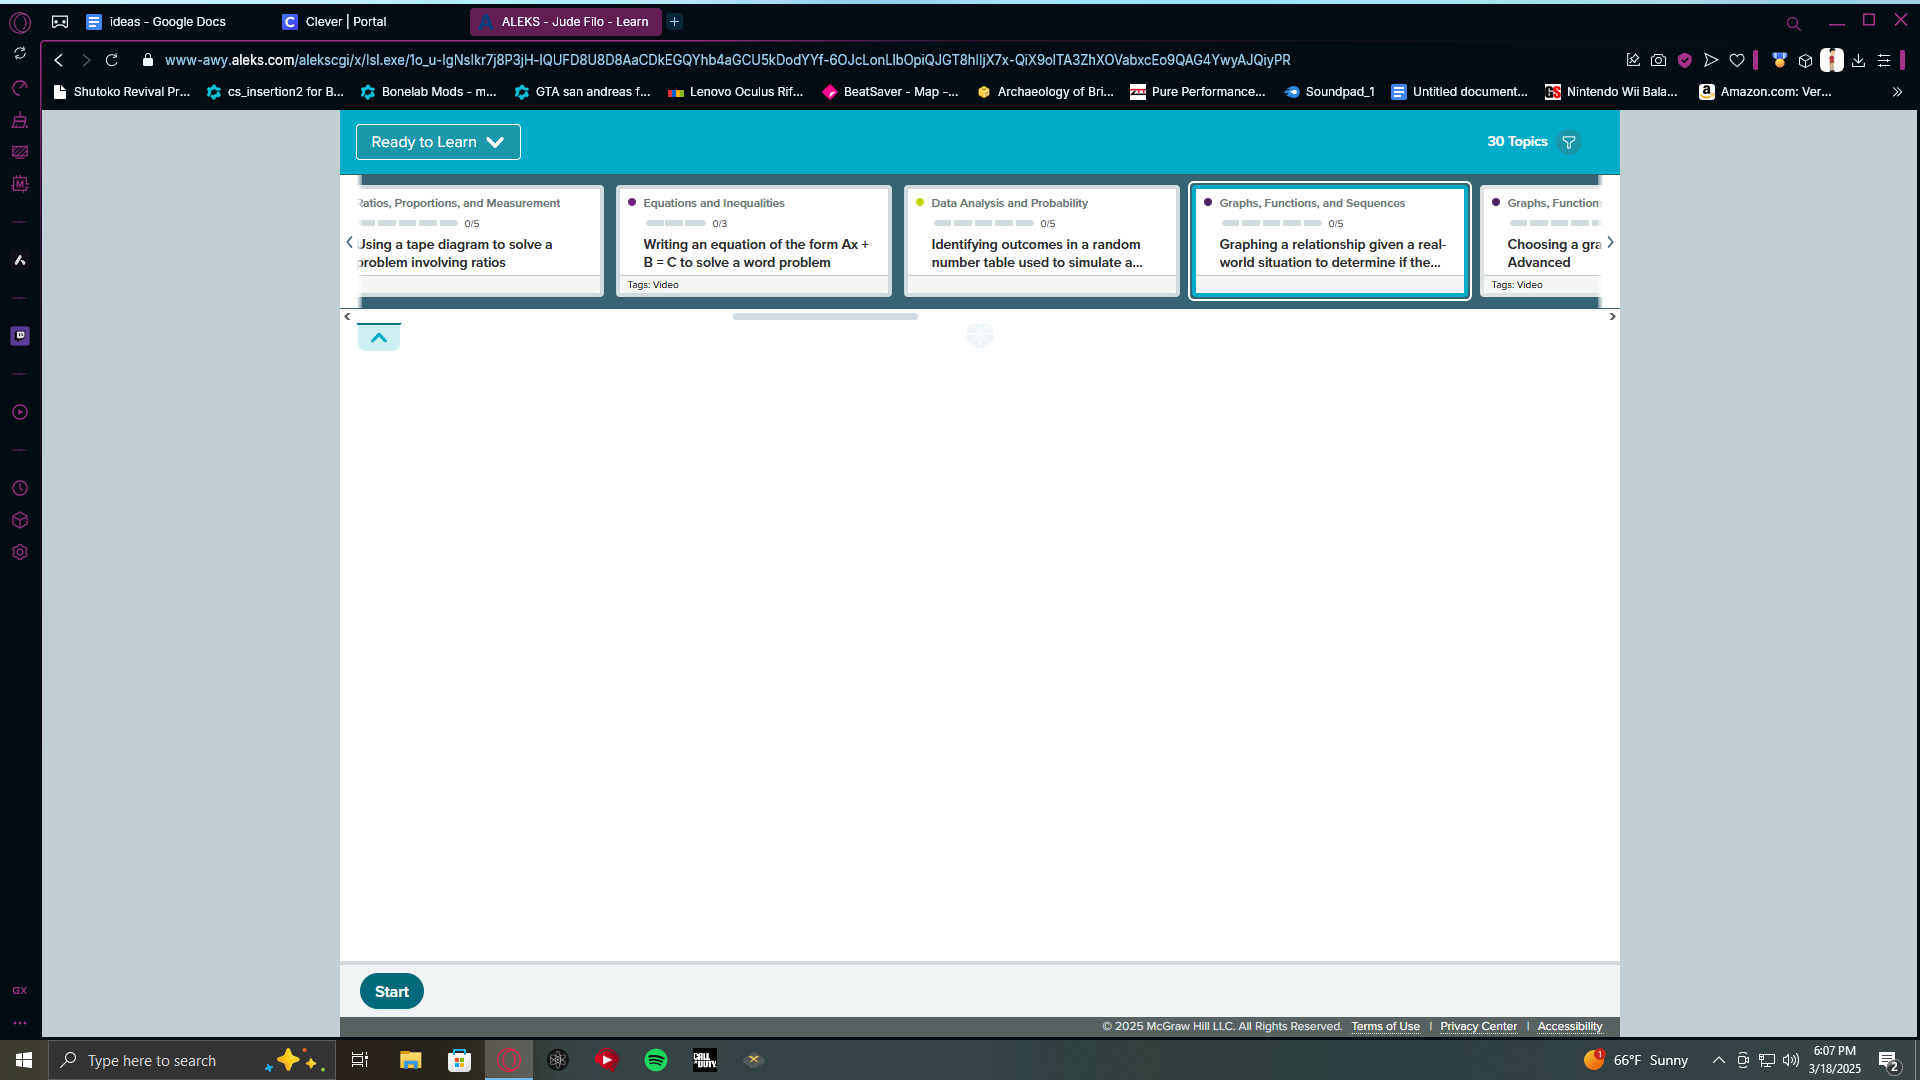The image size is (1920, 1080).
Task: Reload the ALEKS page
Action: [112, 60]
